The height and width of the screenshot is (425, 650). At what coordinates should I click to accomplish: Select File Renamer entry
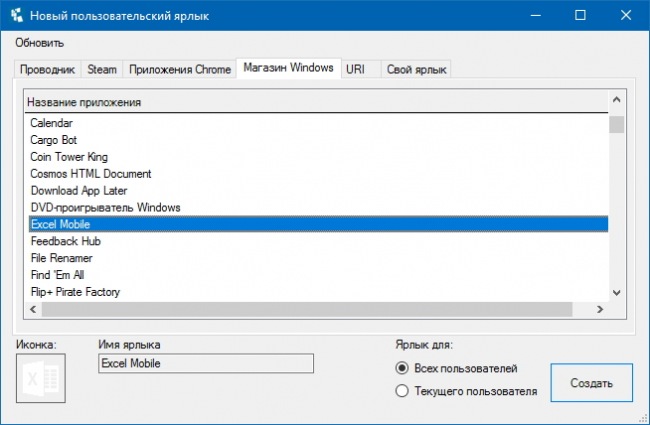click(x=318, y=258)
